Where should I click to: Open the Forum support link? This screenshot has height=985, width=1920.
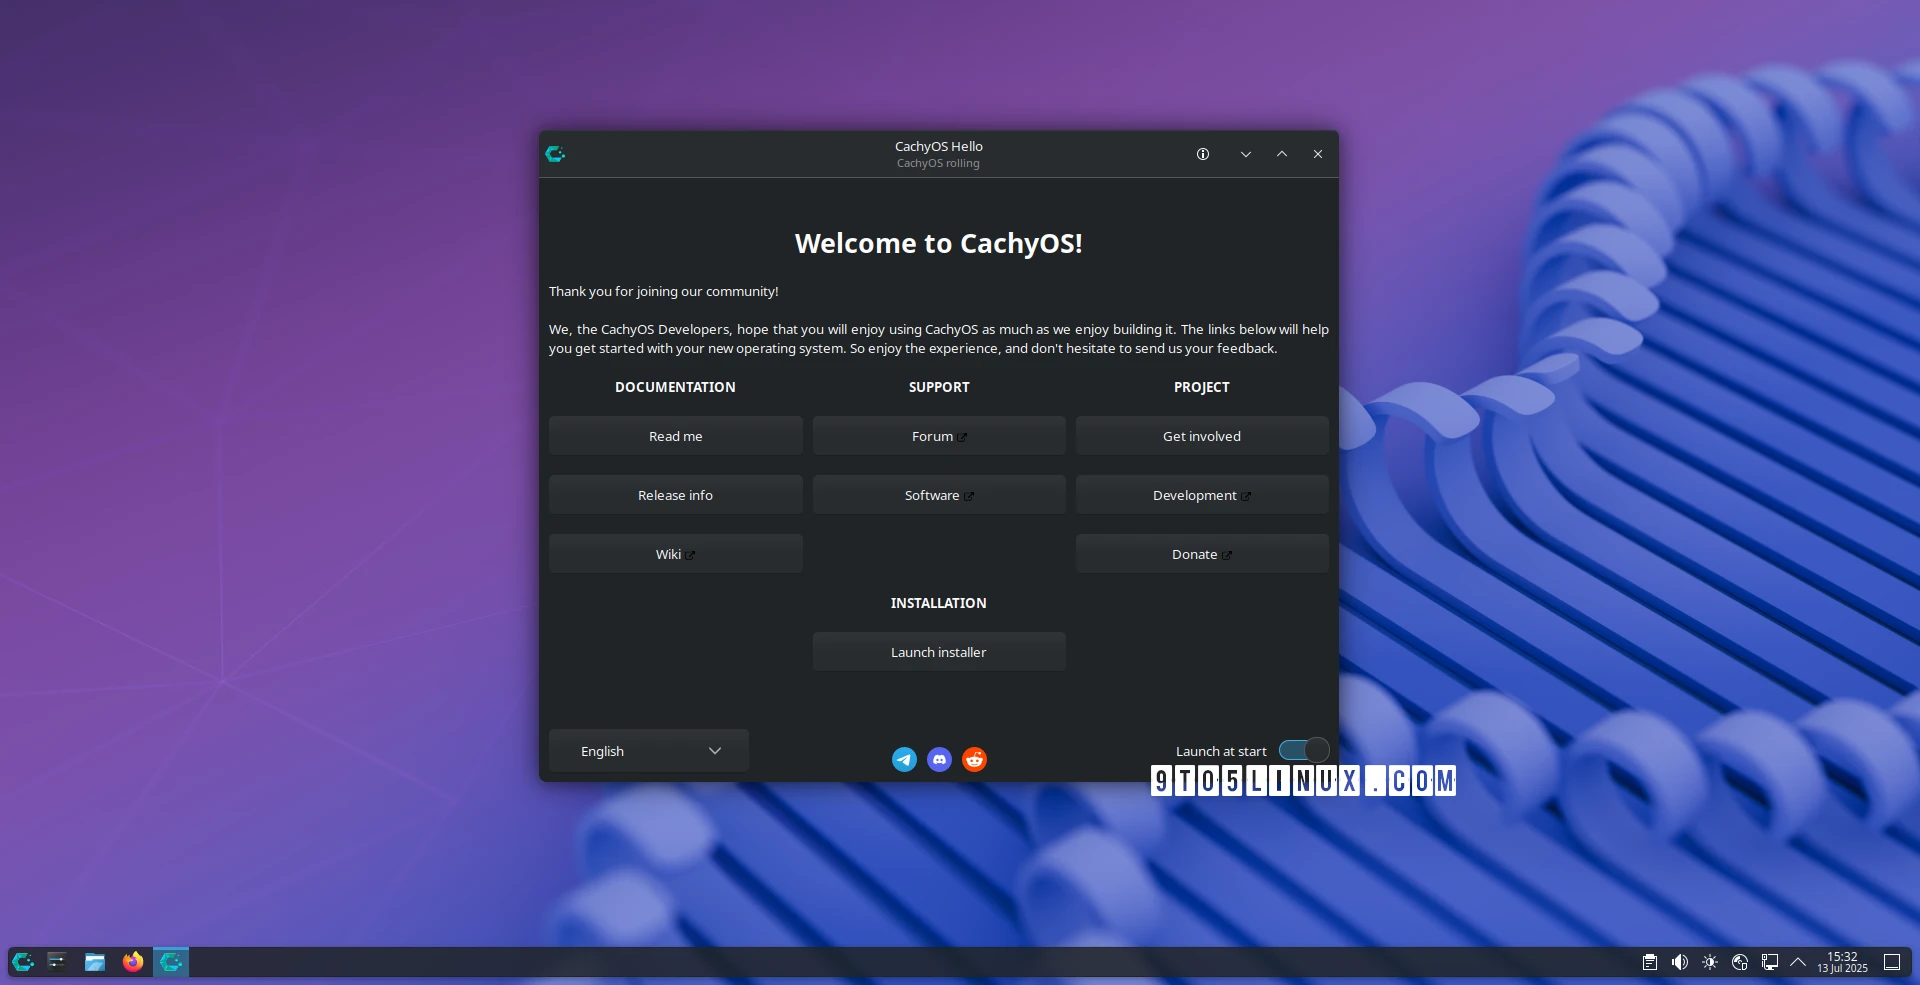pyautogui.click(x=938, y=436)
